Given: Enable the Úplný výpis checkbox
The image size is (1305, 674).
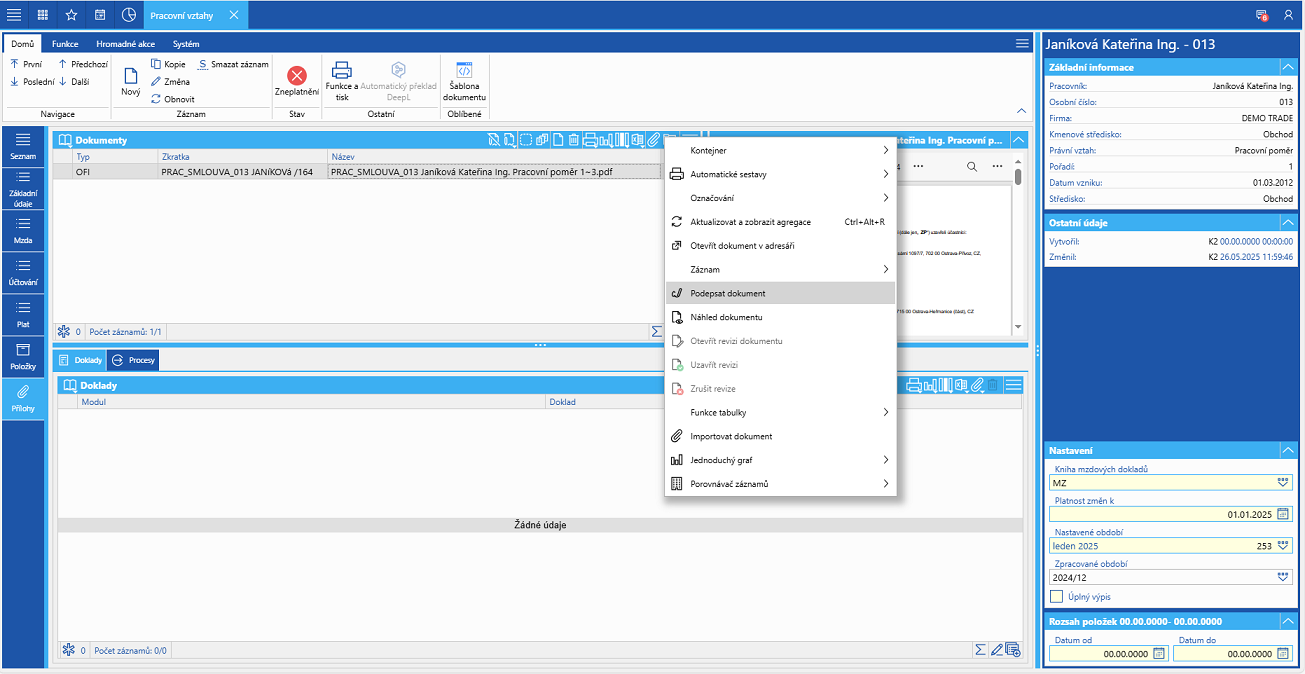Looking at the screenshot, I should (1057, 597).
